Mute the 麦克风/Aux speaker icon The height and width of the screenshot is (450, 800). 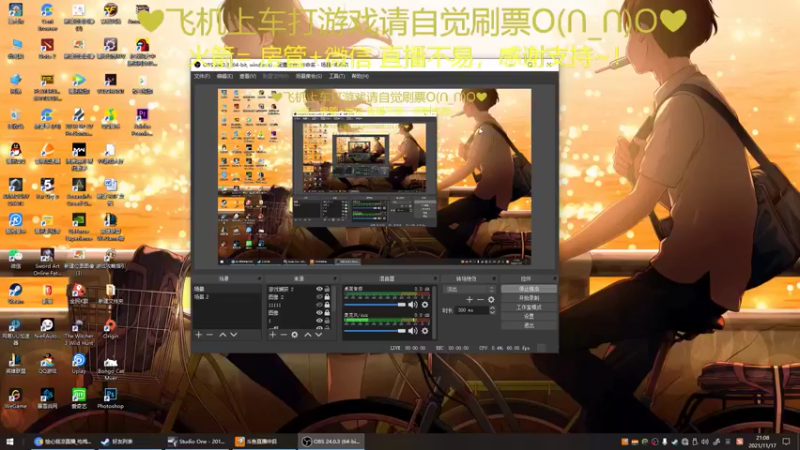pos(413,331)
